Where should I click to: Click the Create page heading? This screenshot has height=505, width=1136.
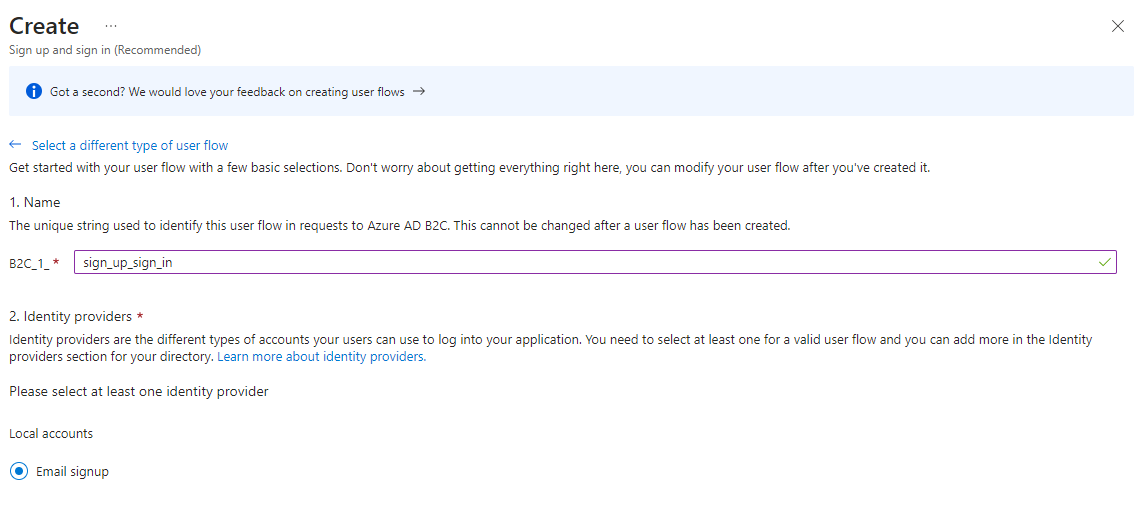pyautogui.click(x=44, y=25)
